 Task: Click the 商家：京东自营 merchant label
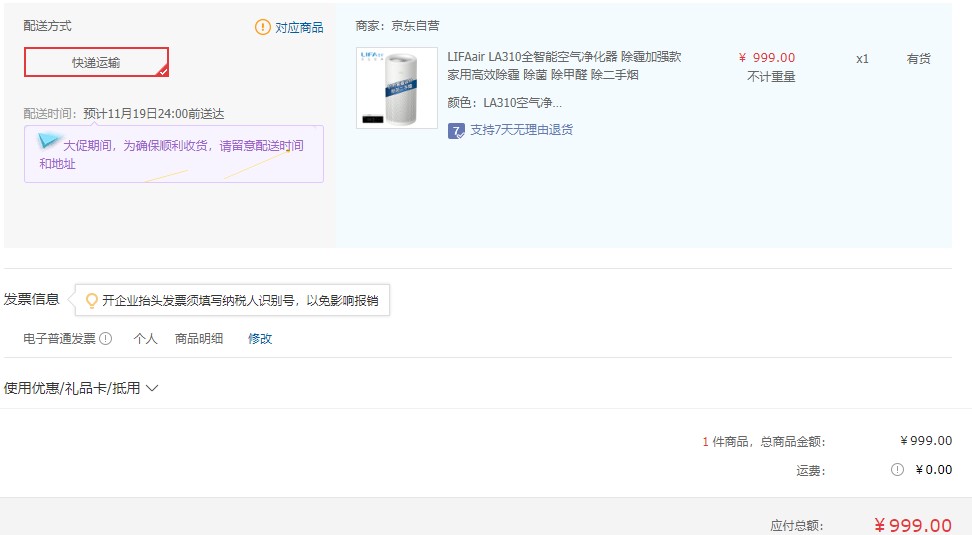(397, 25)
